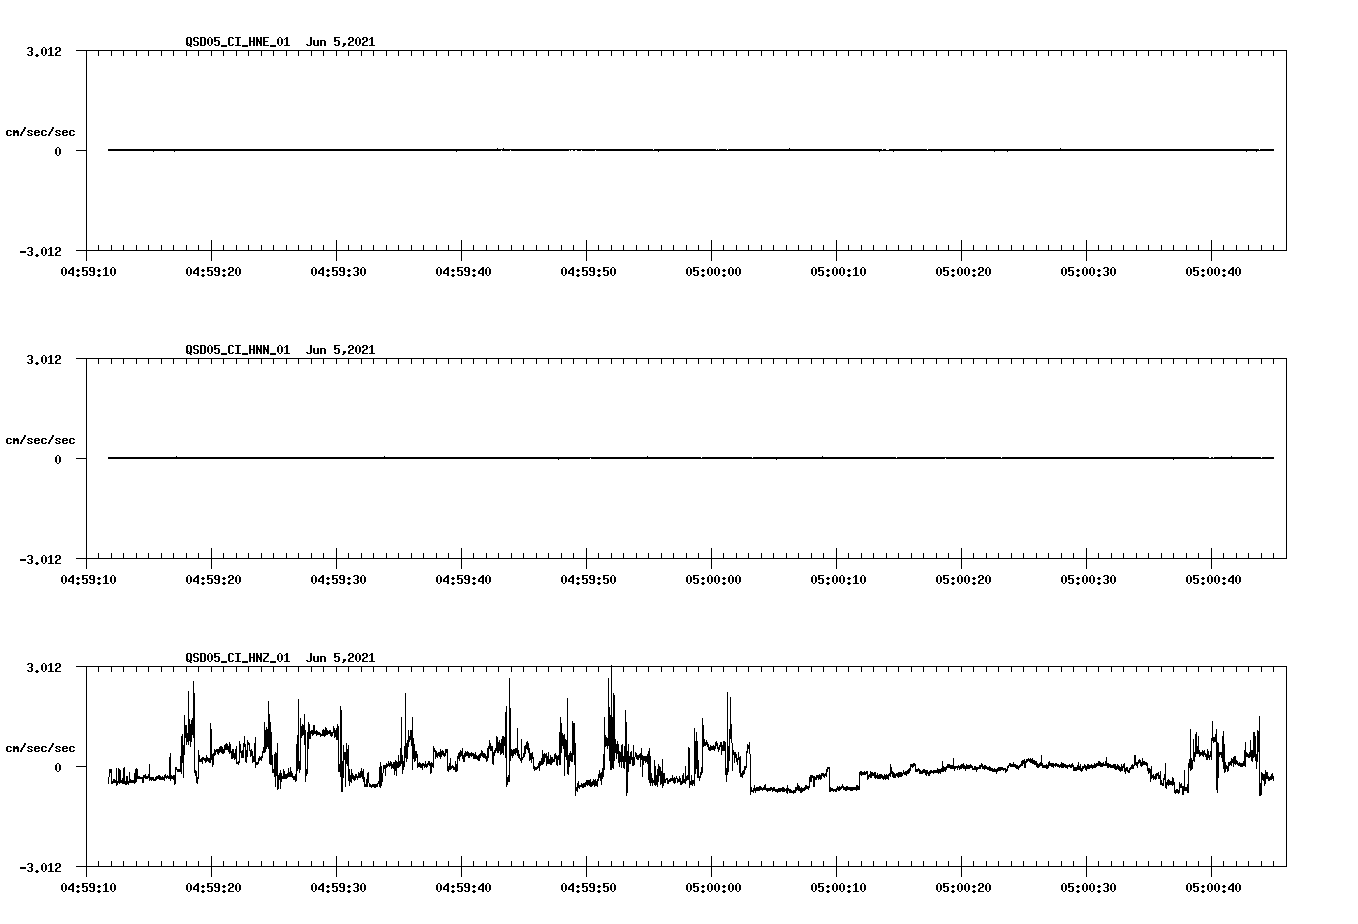The width and height of the screenshot is (1358, 924).
Task: Click the HNE plot cm/sec/sec unit label
Action: (x=40, y=132)
